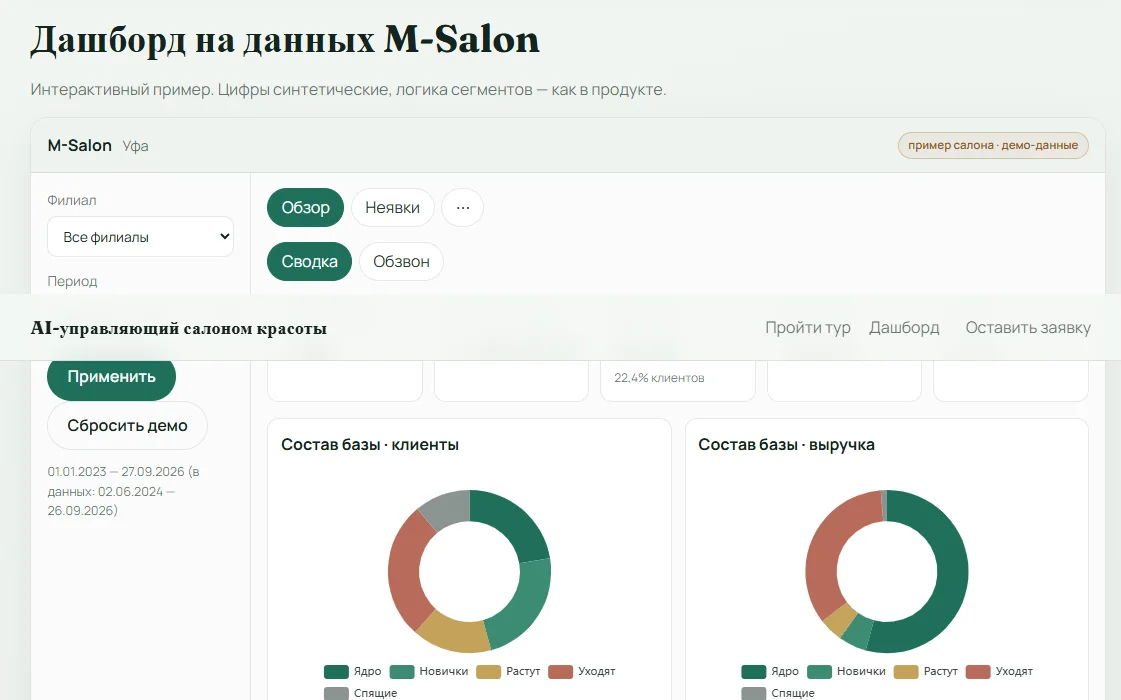Toggle Растут legend in revenue chart
1121x700 pixels.
926,671
